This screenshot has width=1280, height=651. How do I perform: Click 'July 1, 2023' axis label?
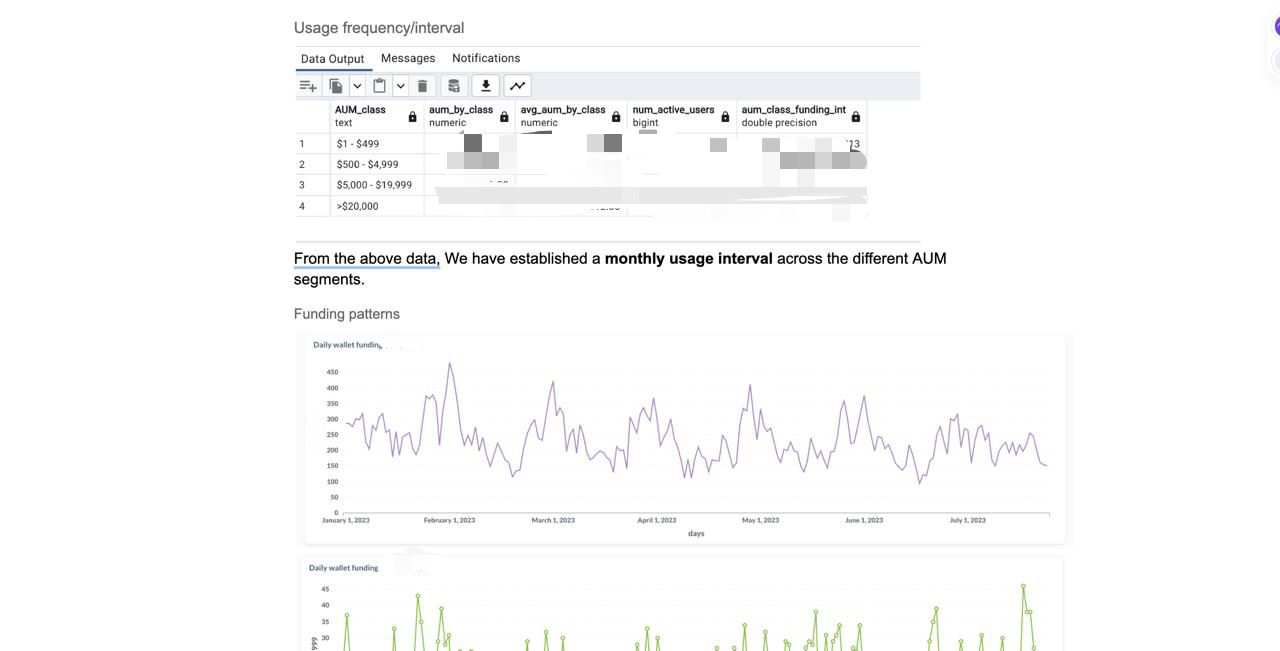pos(968,520)
